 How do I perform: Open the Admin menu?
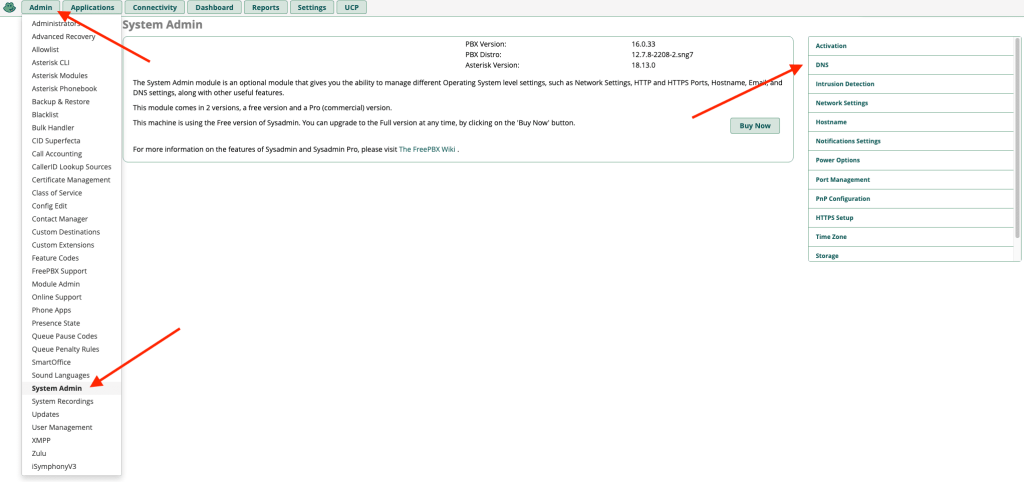point(40,8)
